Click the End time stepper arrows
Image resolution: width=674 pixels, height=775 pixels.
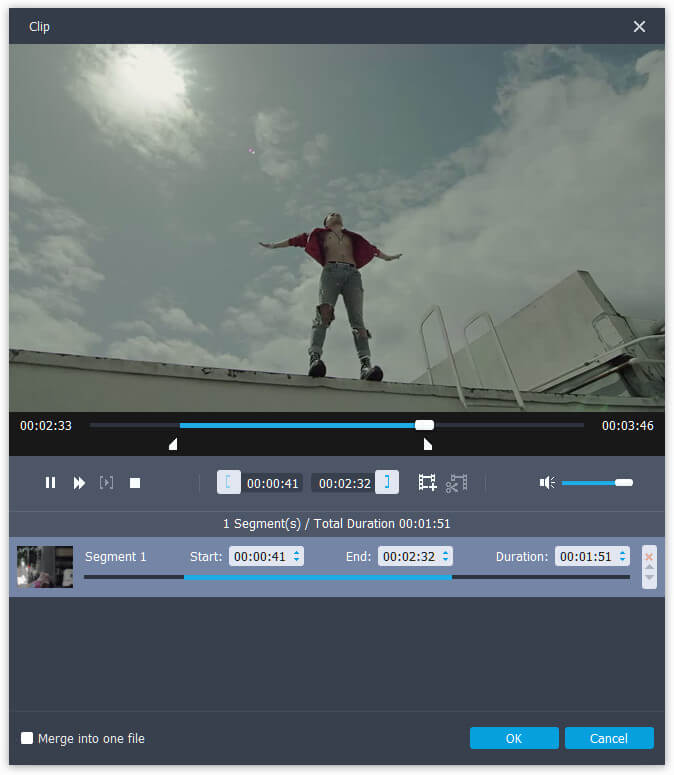pyautogui.click(x=445, y=556)
